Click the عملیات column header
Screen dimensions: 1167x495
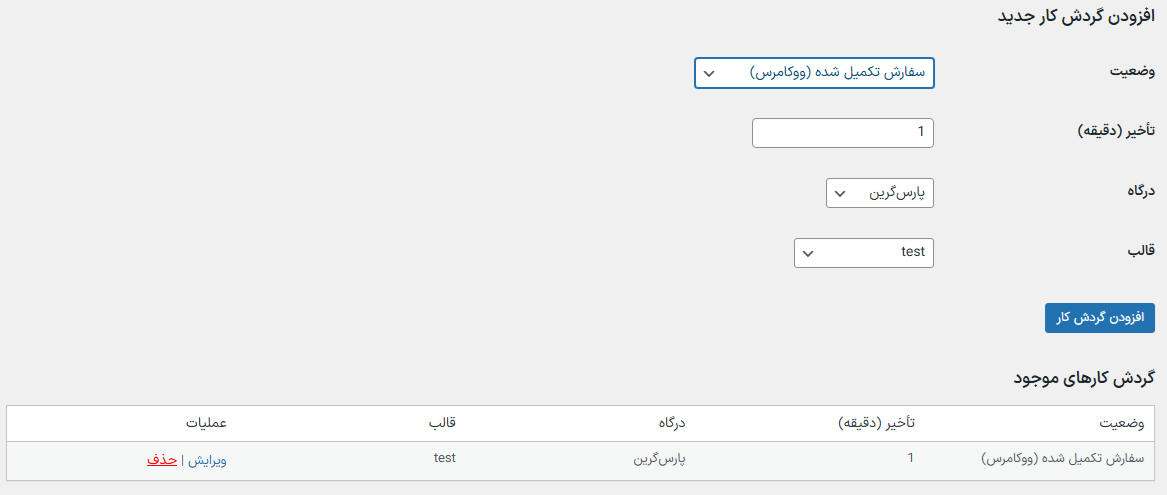coord(206,423)
